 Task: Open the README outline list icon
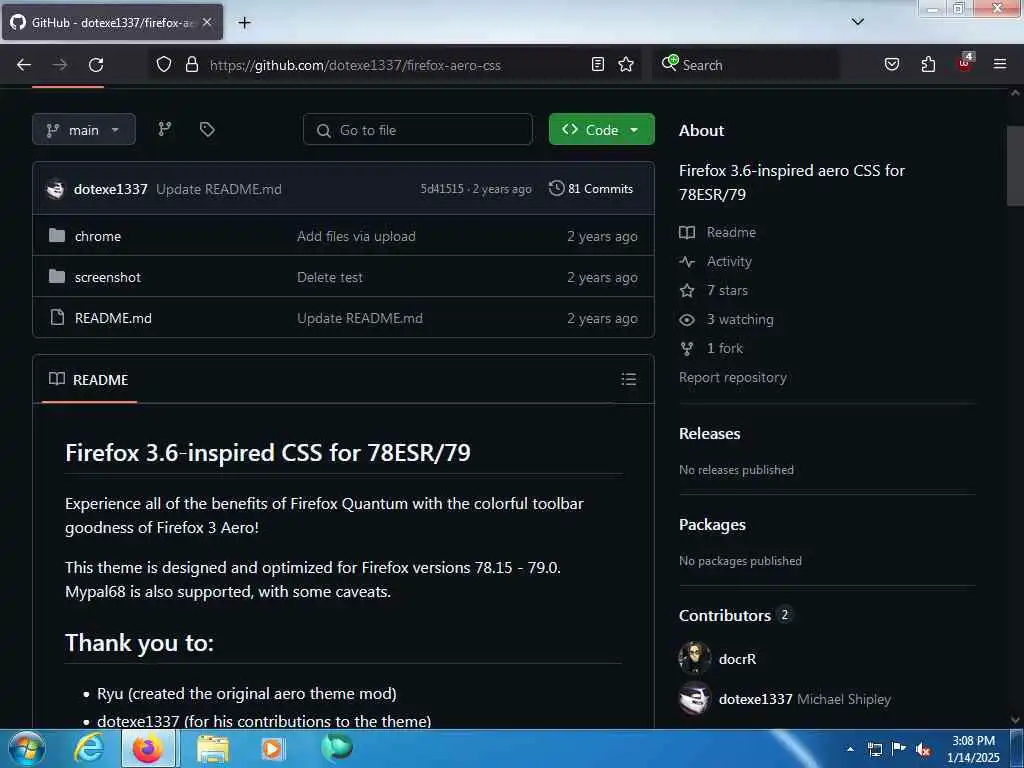628,379
